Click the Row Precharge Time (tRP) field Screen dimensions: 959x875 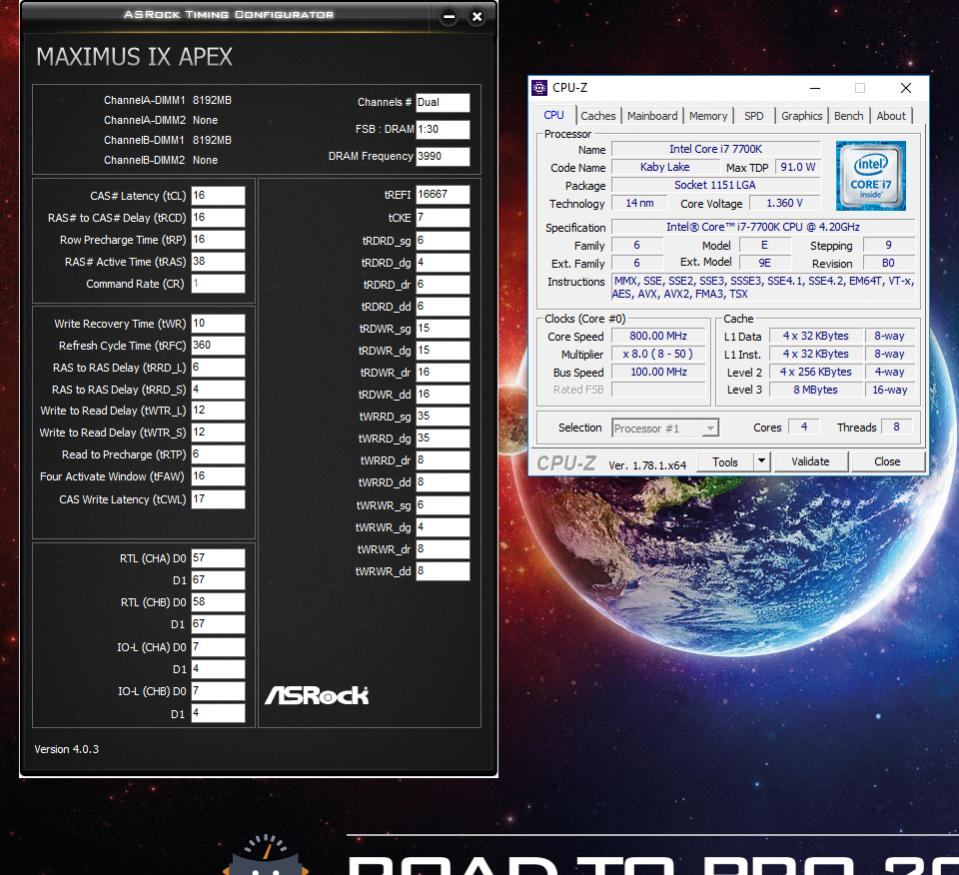click(x=218, y=240)
